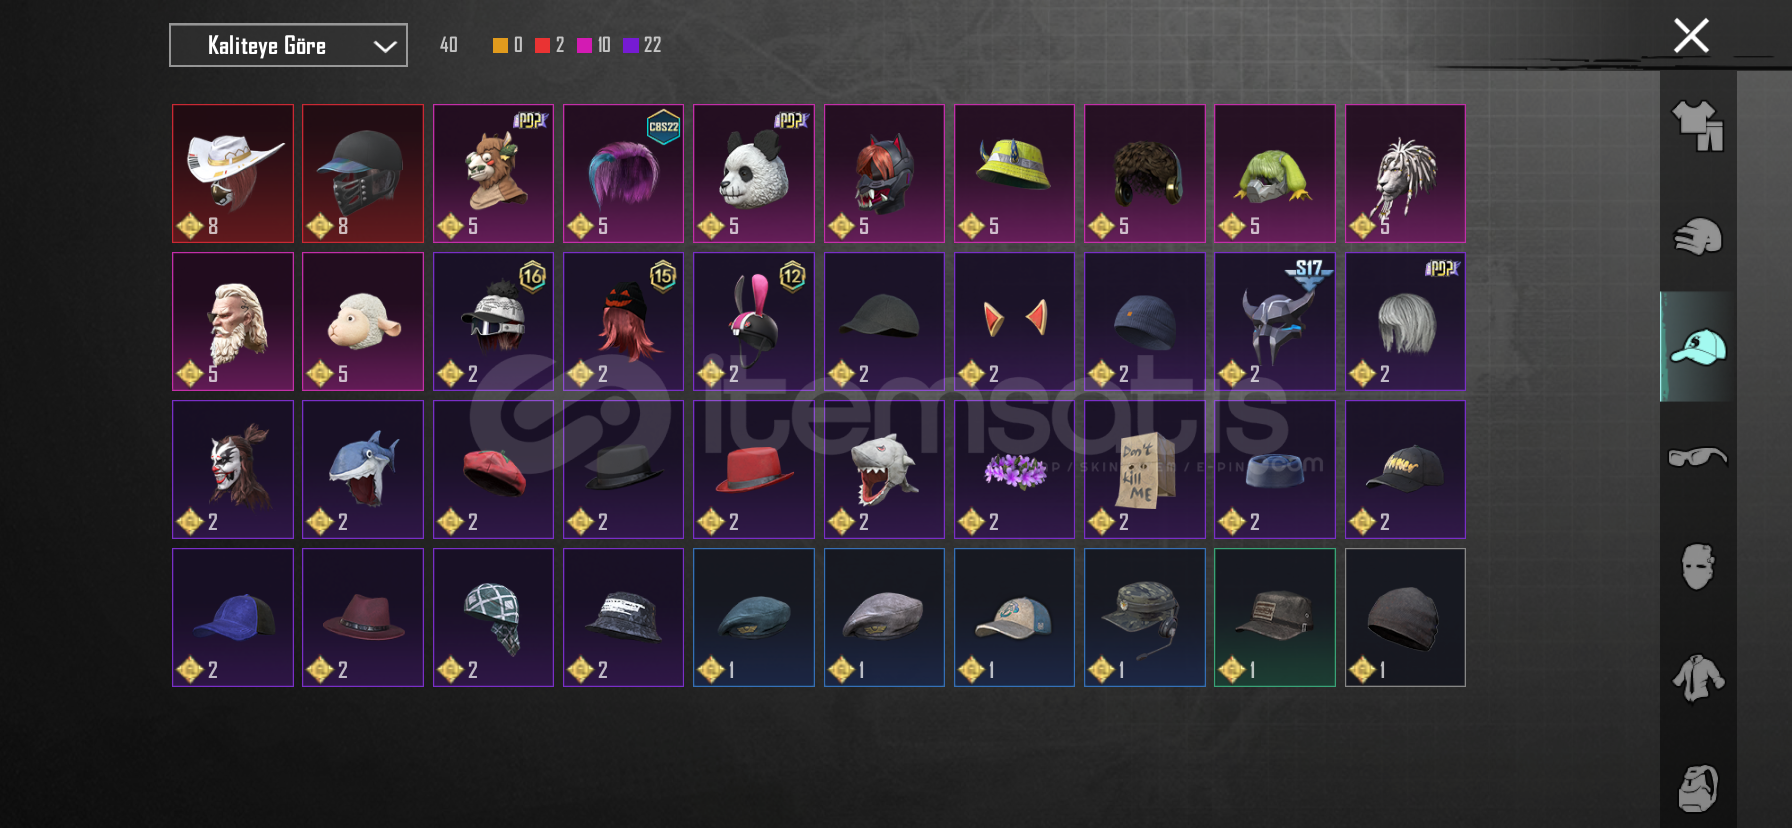Image resolution: width=1792 pixels, height=828 pixels.
Task: Open the backpack category icon
Action: 1698,788
